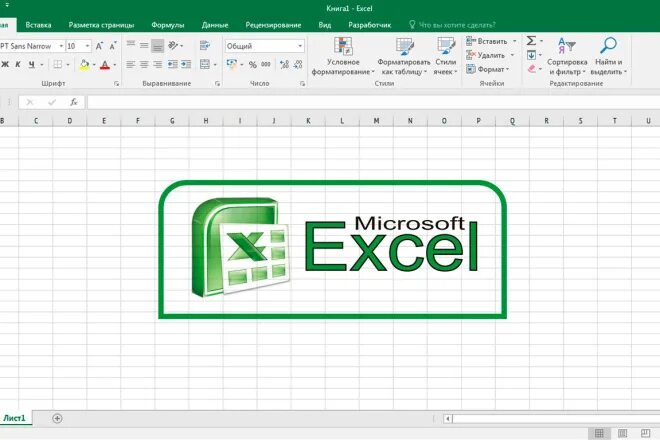Open the number format dropdown Общий
The image size is (660, 440).
coord(264,46)
